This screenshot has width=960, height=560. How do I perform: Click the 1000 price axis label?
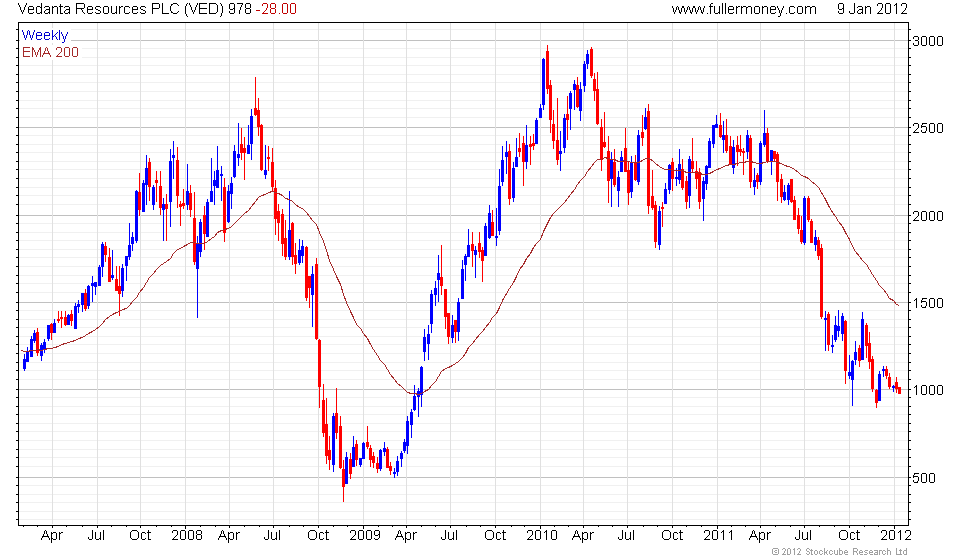(928, 390)
